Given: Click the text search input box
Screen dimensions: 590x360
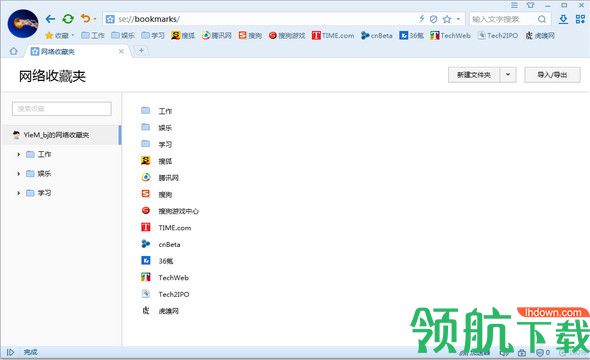Looking at the screenshot, I should coord(502,19).
